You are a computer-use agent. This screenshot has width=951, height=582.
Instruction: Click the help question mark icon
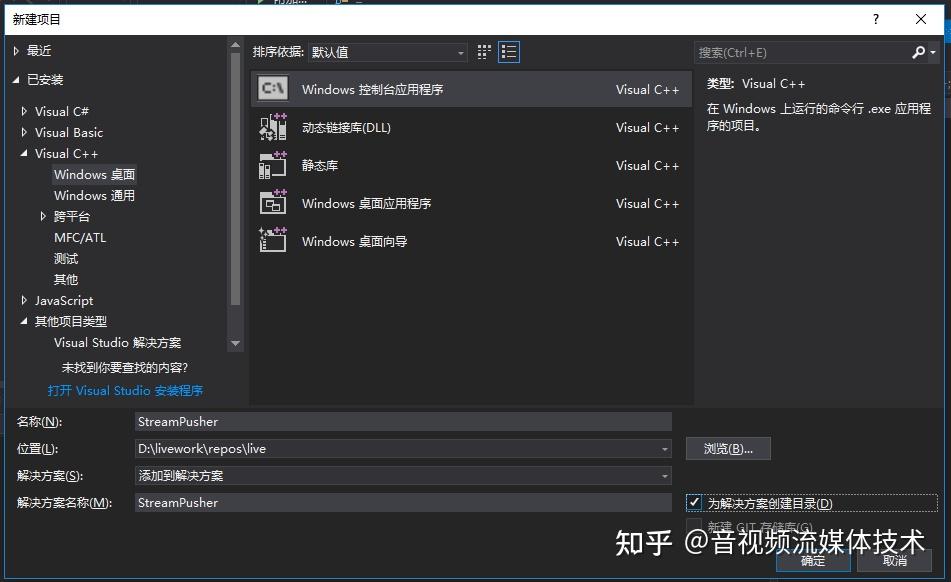coord(876,19)
